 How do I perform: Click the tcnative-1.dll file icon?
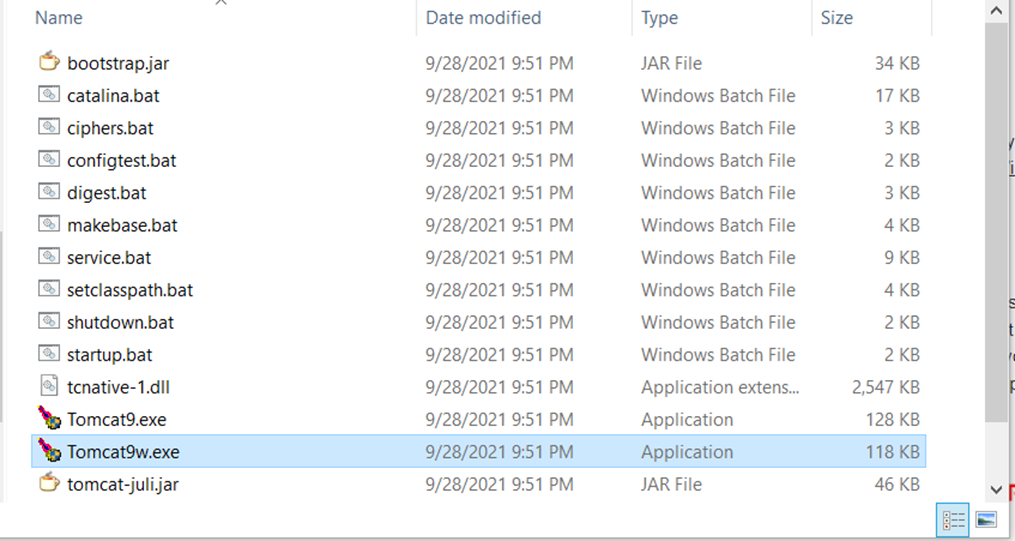coord(49,386)
